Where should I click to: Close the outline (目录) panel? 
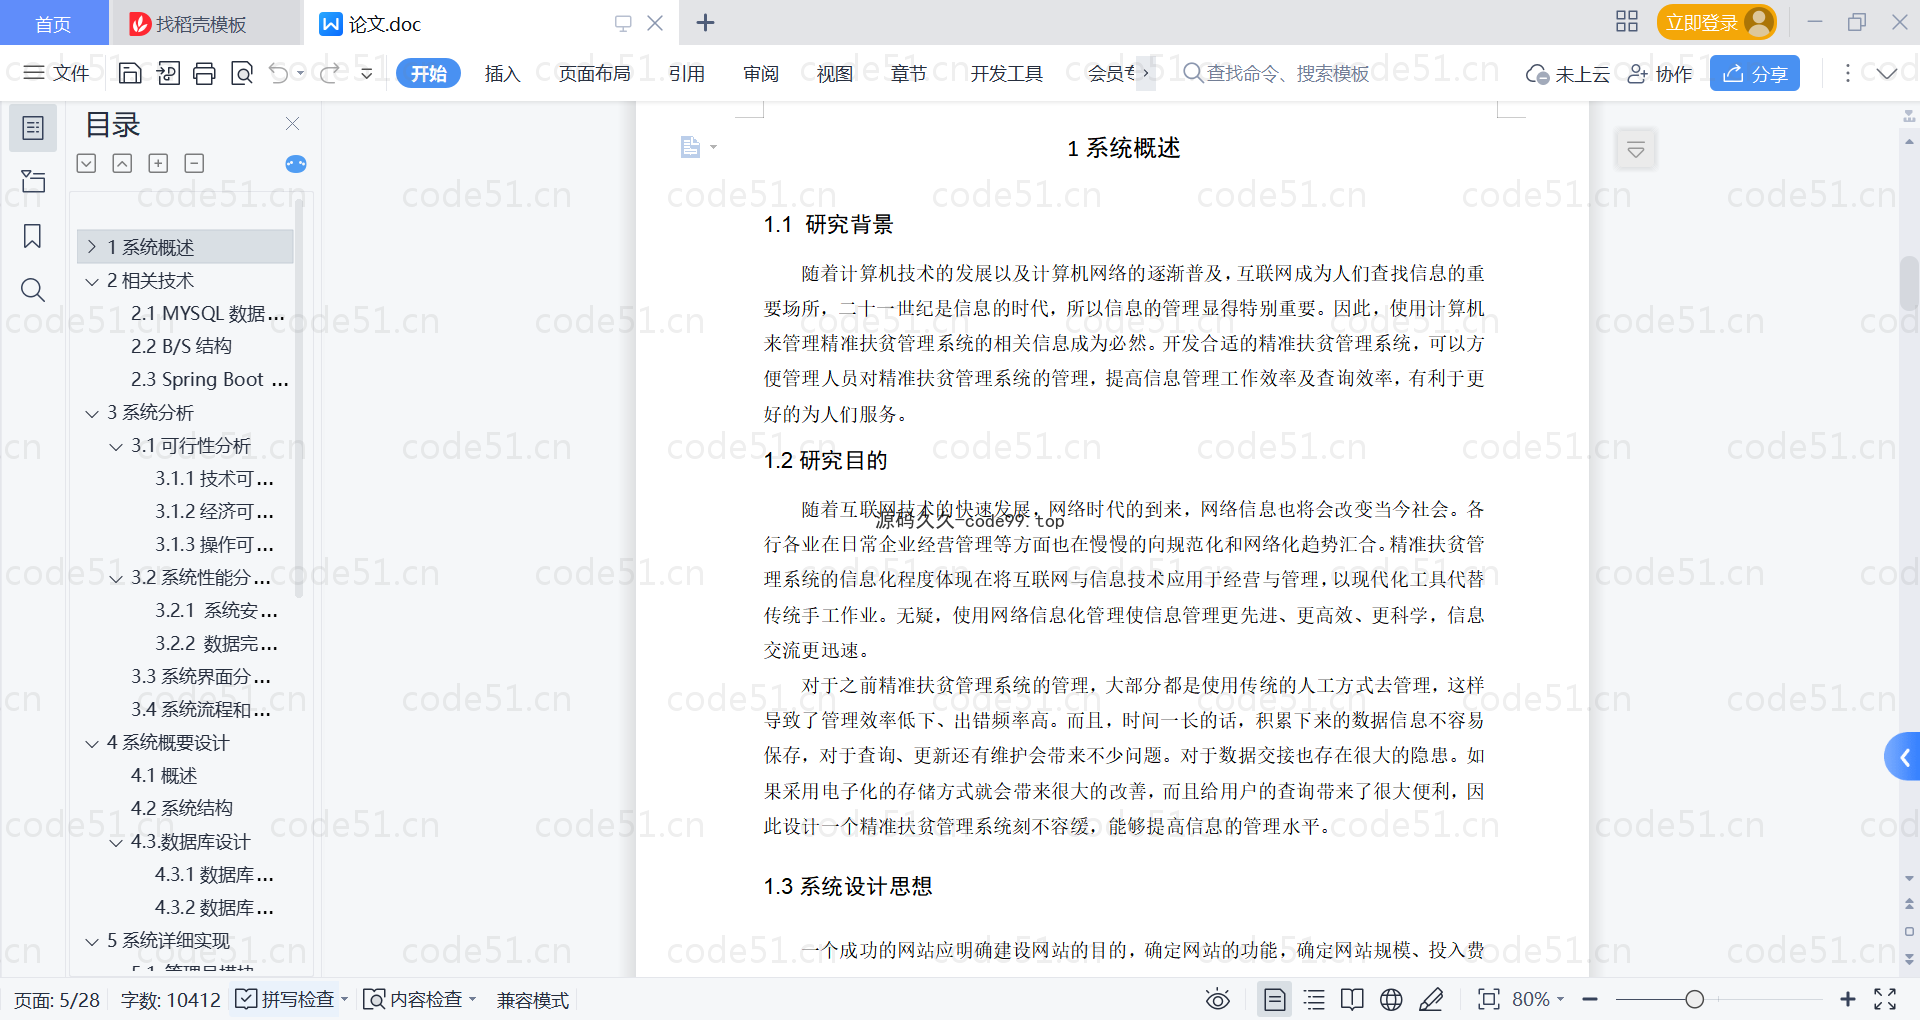[292, 124]
